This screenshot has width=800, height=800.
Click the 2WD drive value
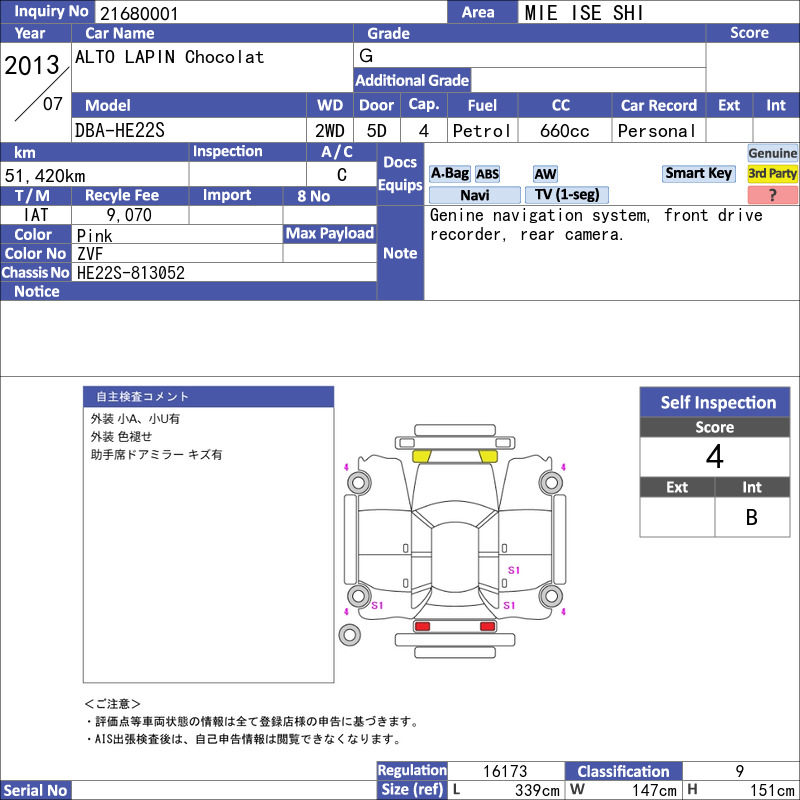330,131
